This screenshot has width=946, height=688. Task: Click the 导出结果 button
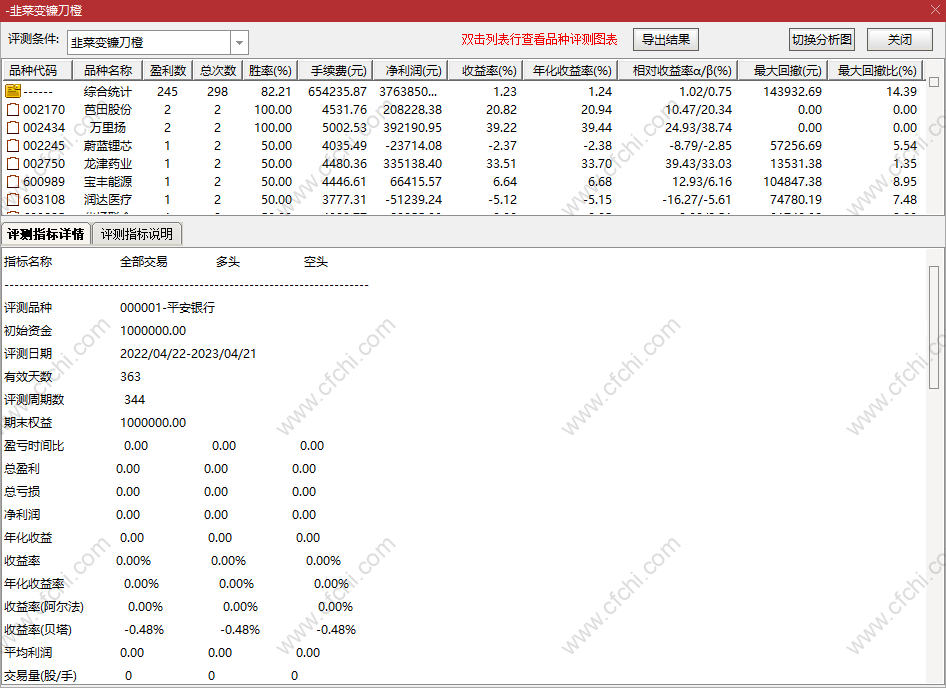point(666,40)
